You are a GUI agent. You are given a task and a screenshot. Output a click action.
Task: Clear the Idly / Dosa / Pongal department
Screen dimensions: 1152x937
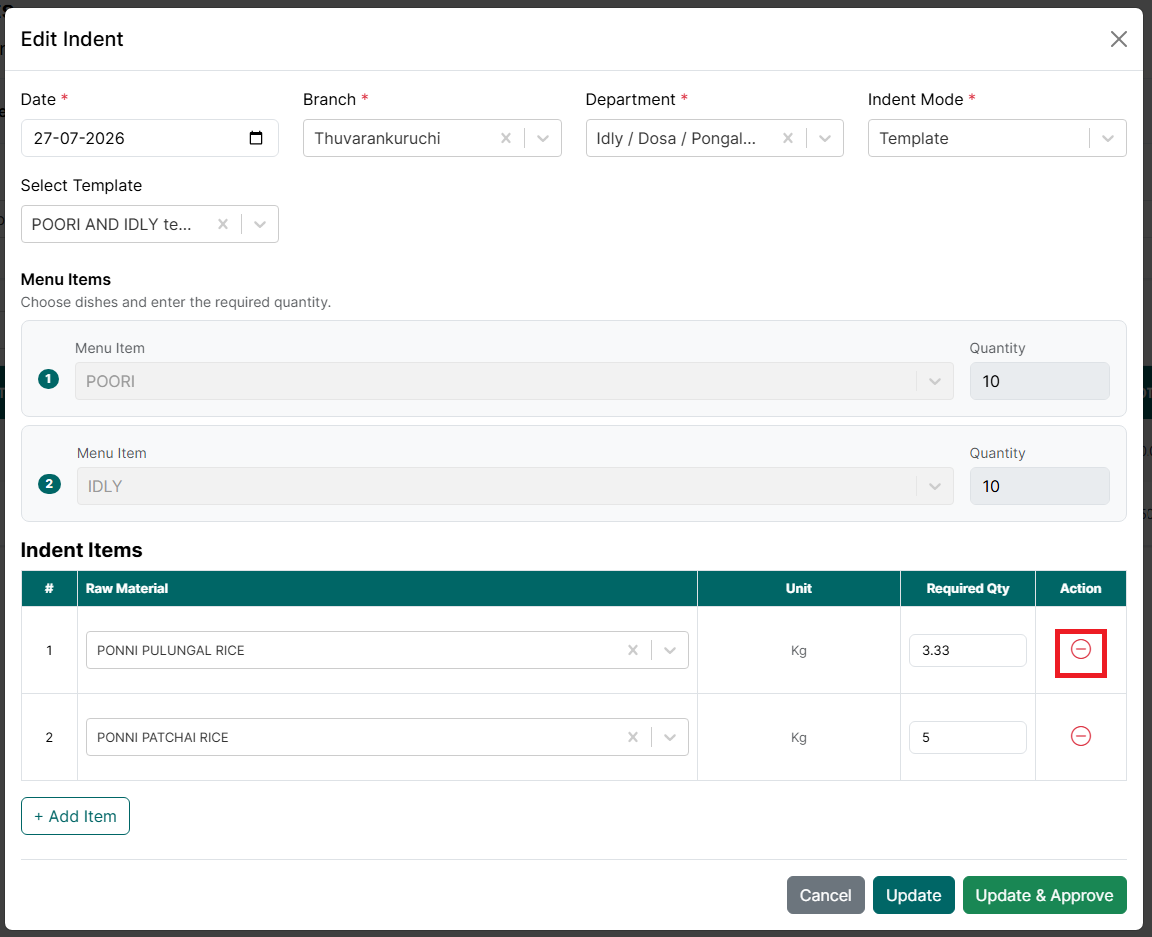[x=788, y=138]
